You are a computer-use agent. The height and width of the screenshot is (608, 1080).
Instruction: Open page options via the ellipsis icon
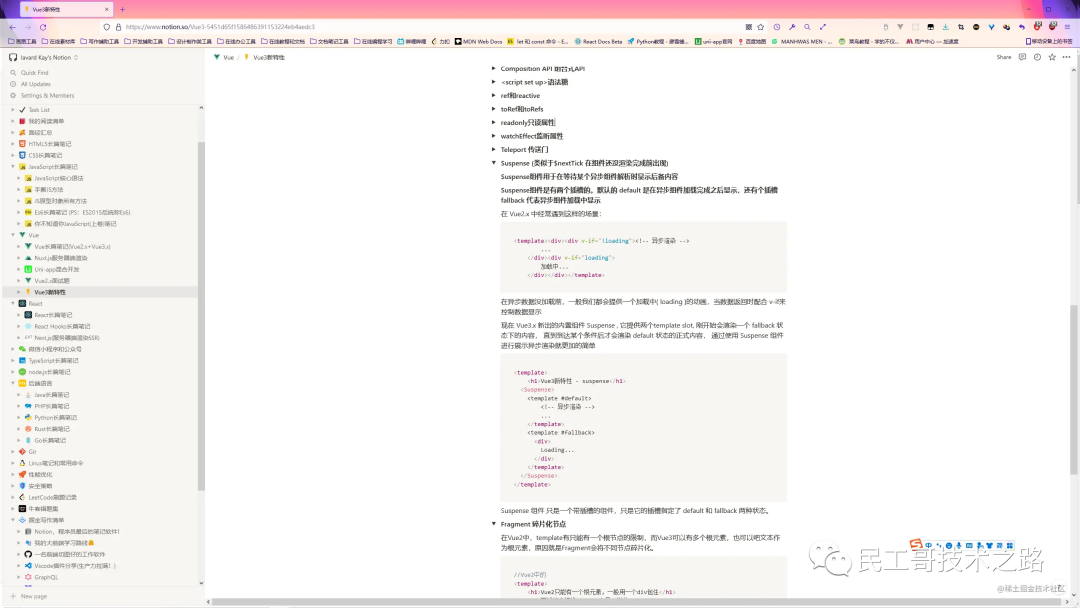pos(1065,57)
